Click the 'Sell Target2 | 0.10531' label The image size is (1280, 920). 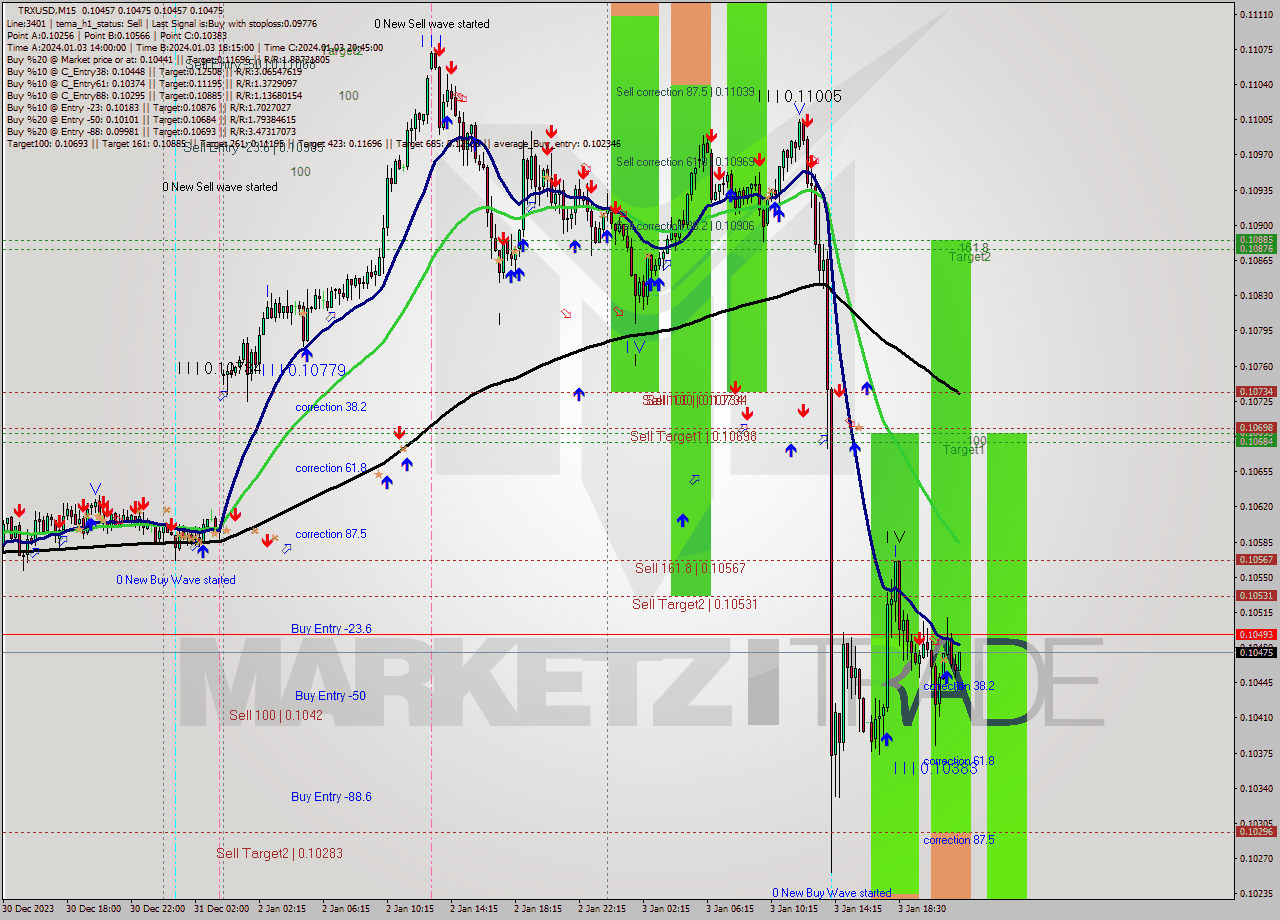point(694,604)
